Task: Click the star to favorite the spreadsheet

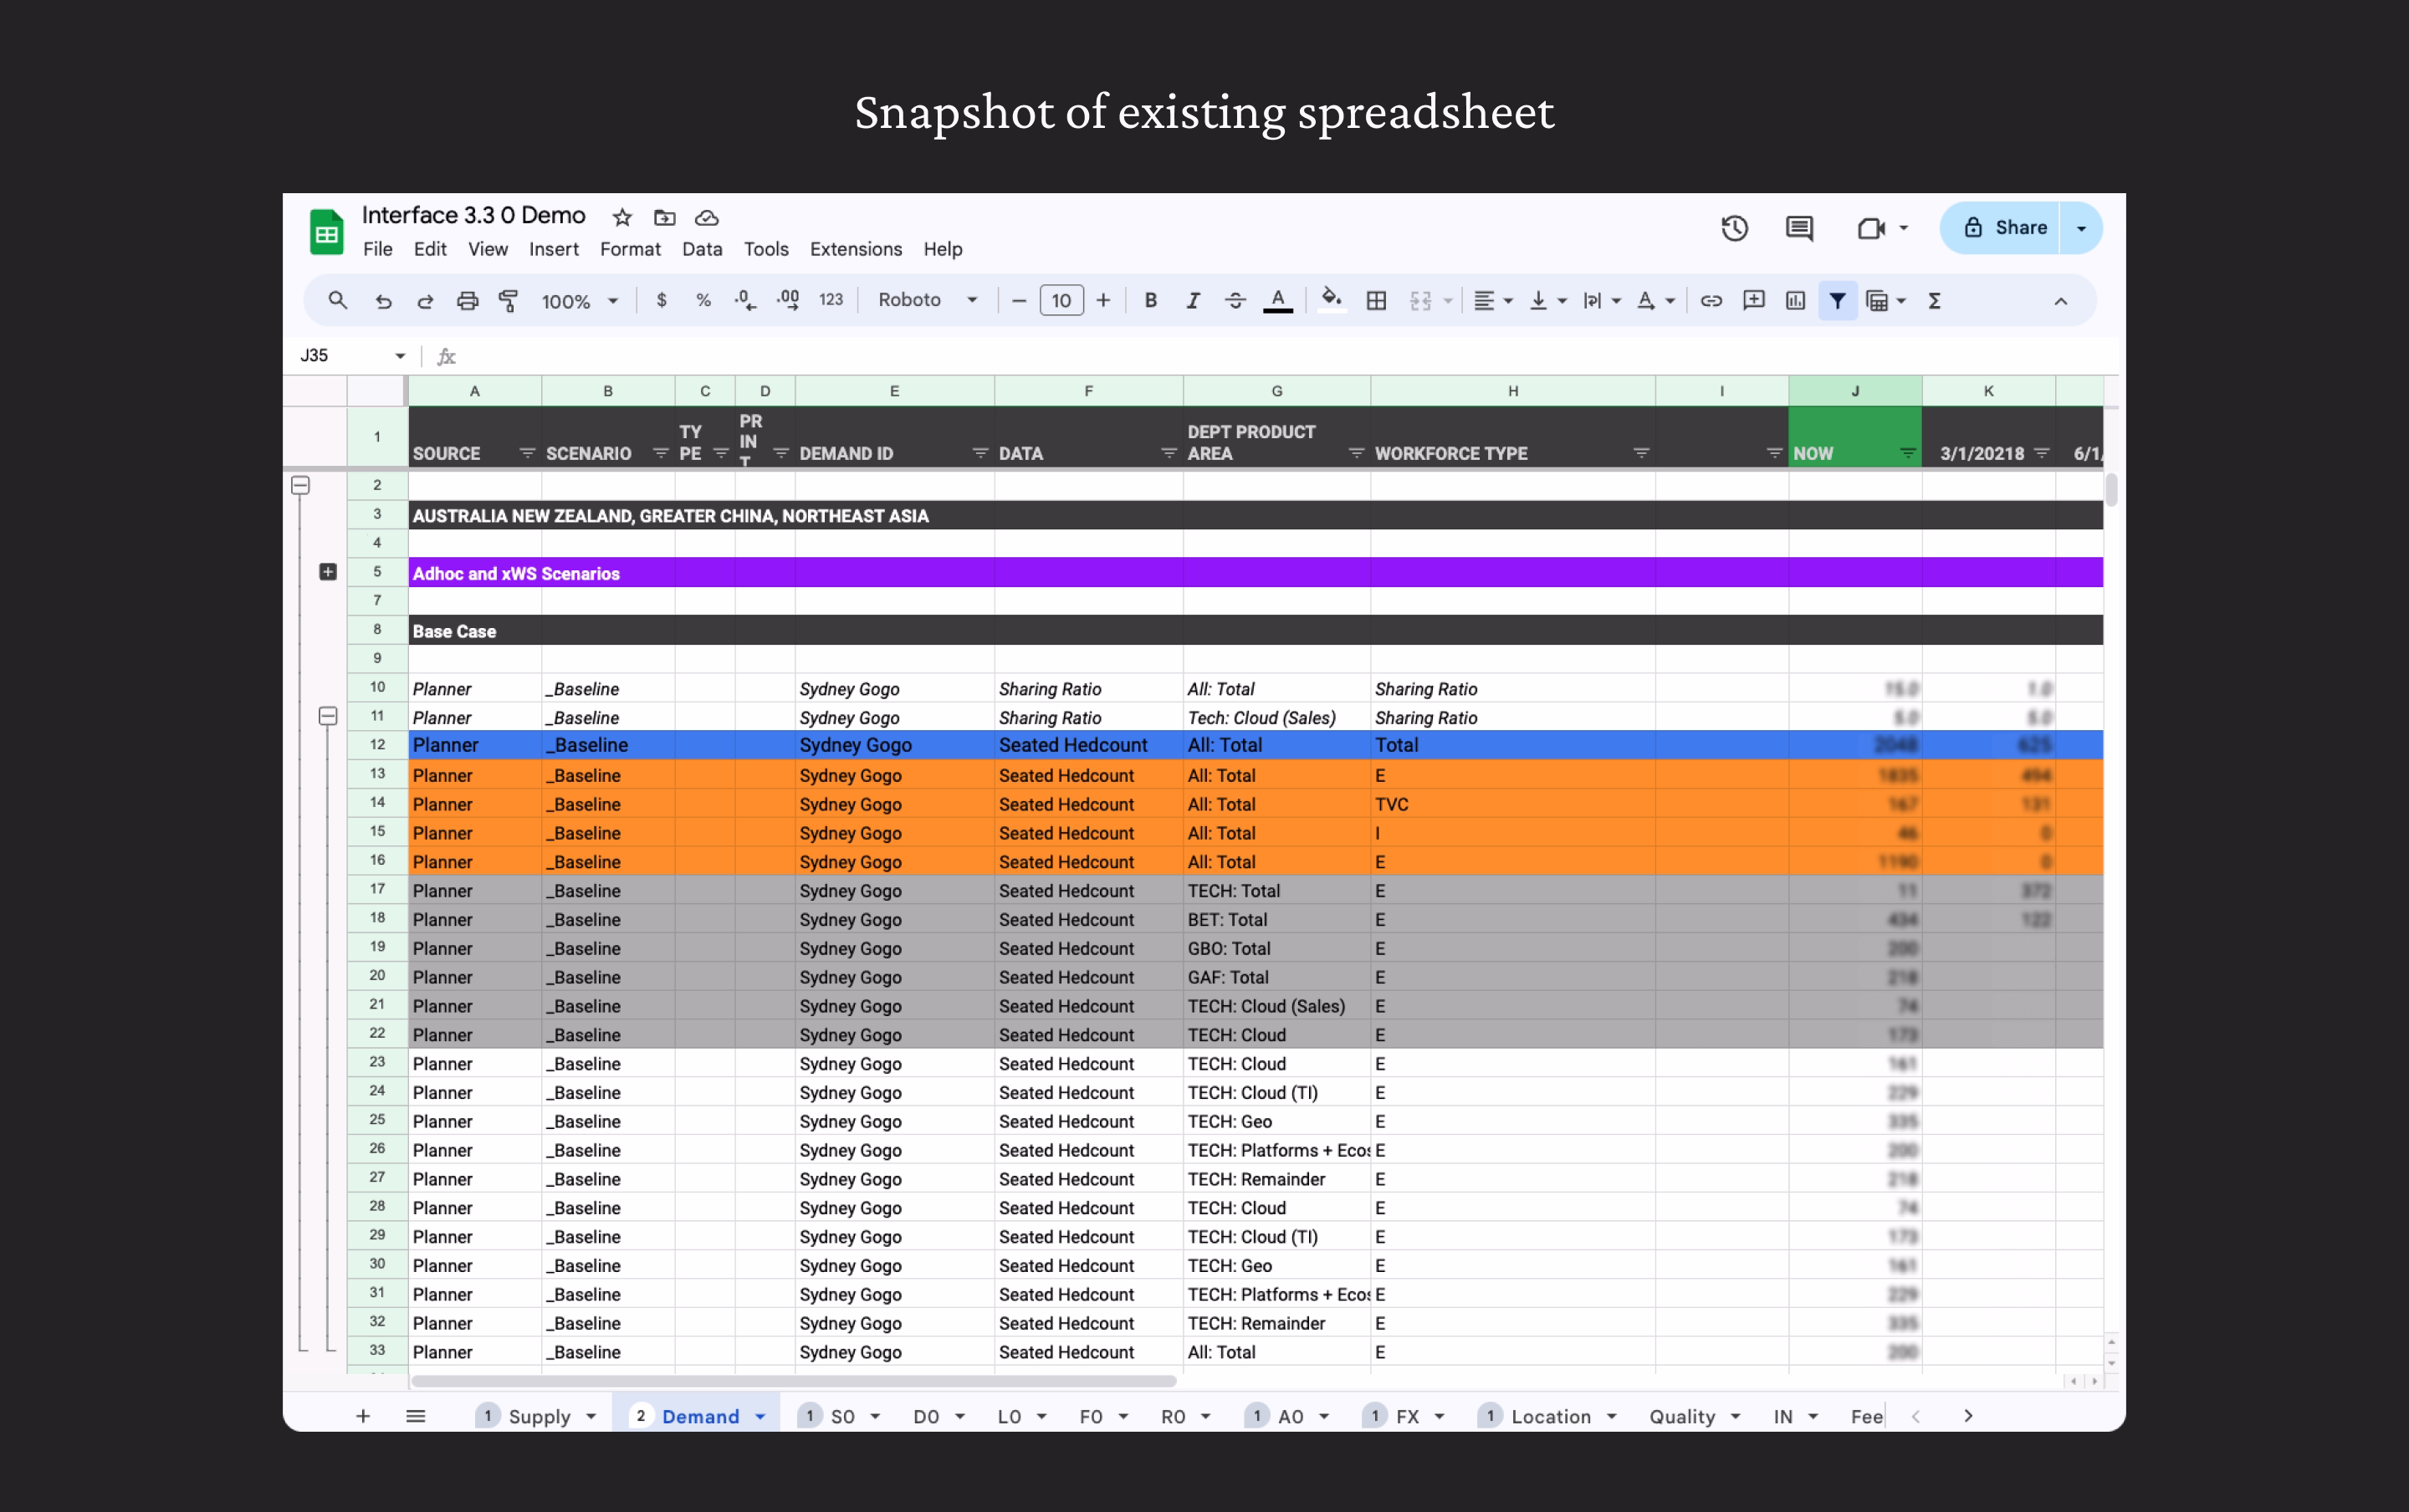Action: pos(622,217)
